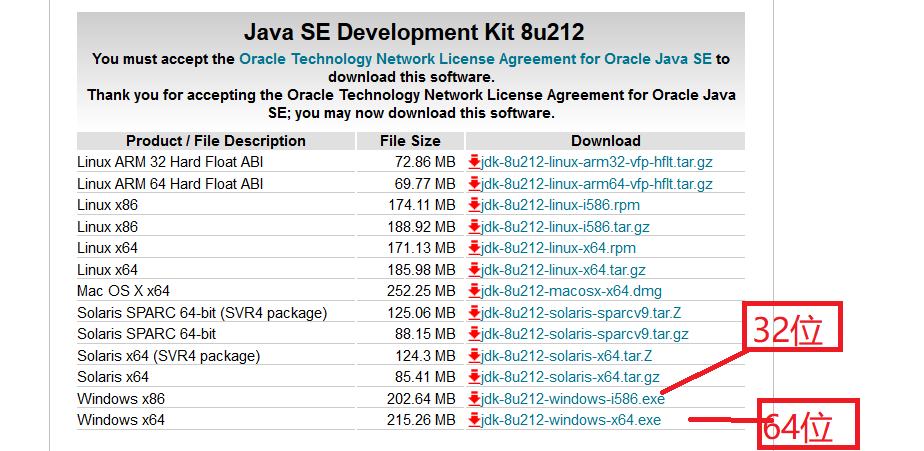Click download arrow icon for jdk-8u212-linux-i586.tar.gz

click(474, 227)
